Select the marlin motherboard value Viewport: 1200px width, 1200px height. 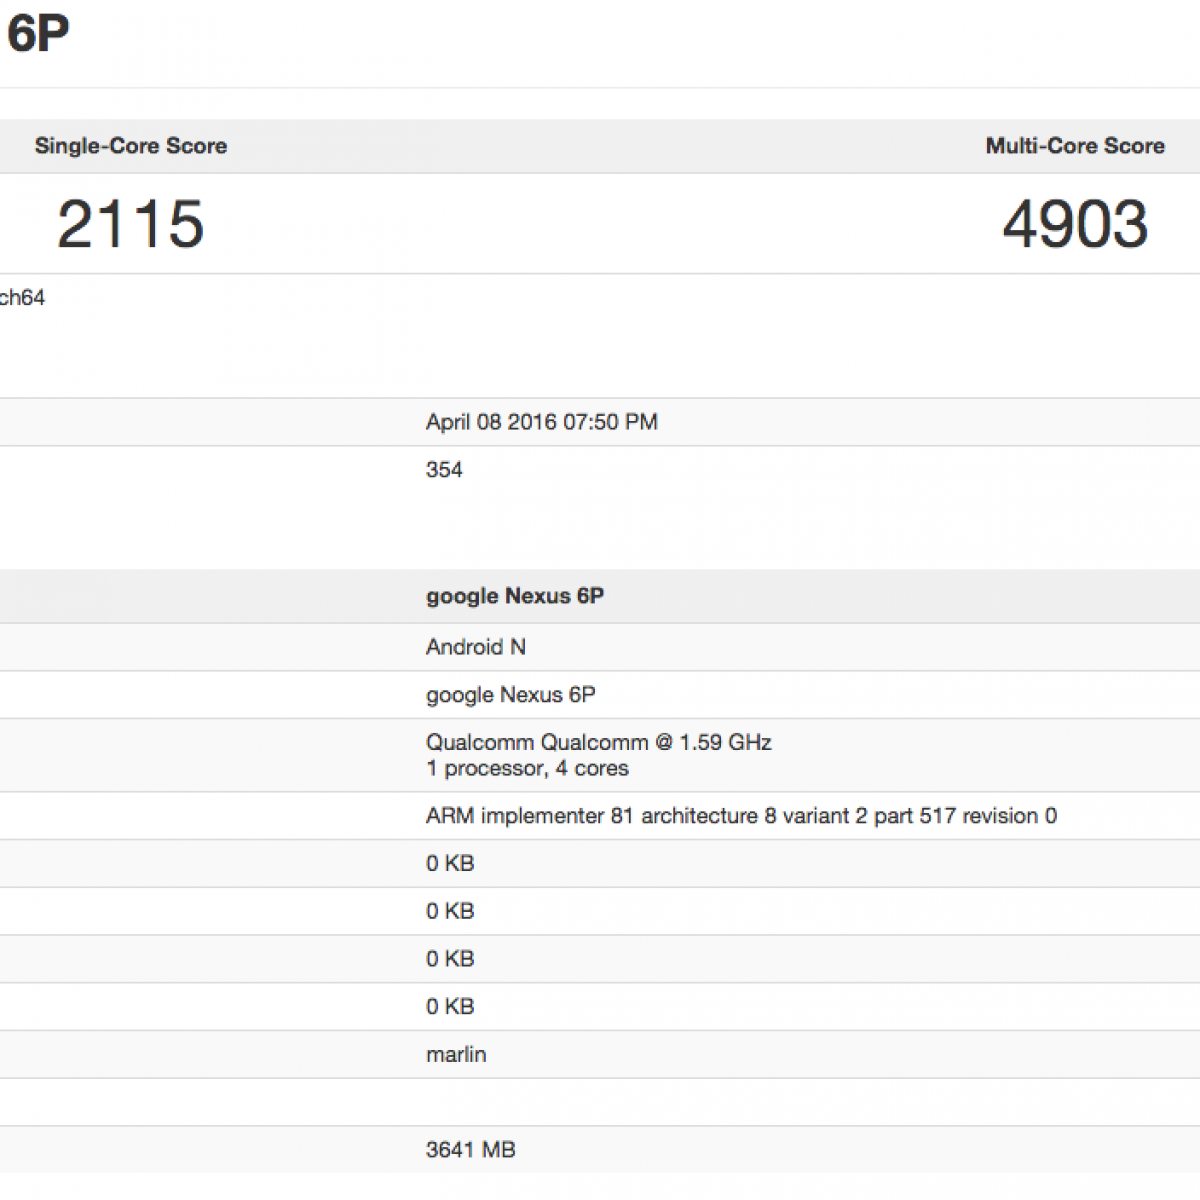(x=455, y=1054)
